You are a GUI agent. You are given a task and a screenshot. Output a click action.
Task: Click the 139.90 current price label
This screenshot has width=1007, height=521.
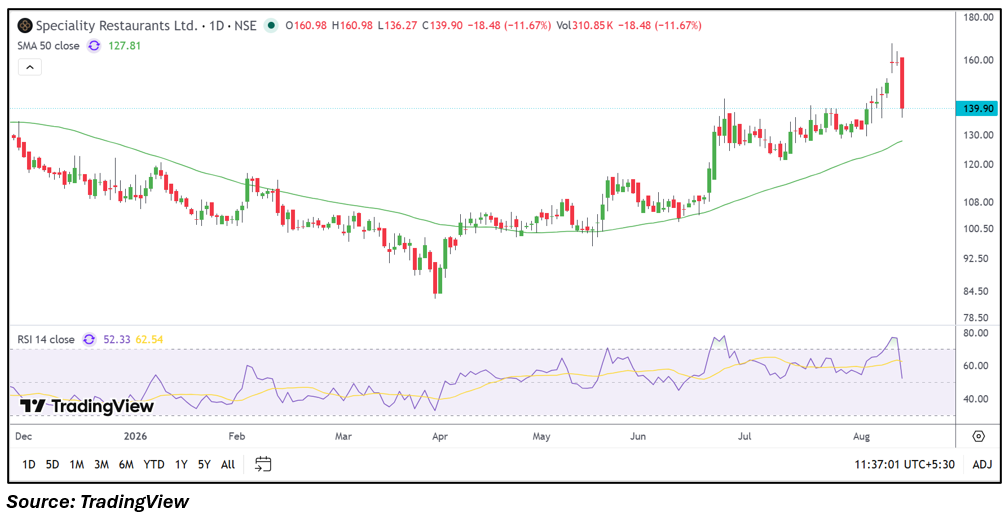[x=976, y=109]
